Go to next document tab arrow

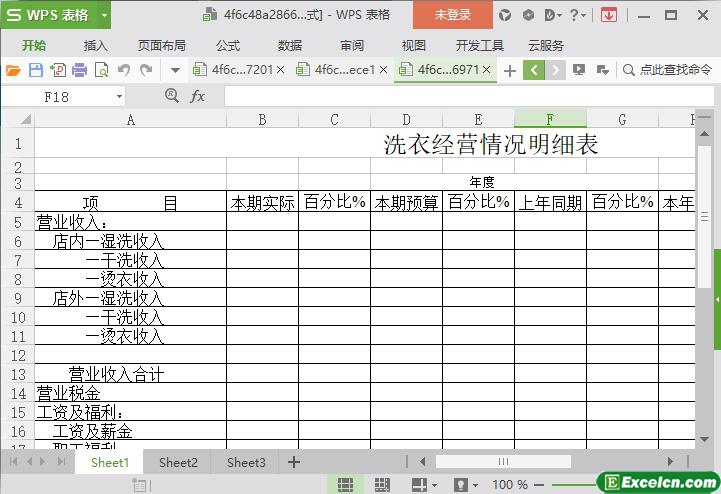555,70
